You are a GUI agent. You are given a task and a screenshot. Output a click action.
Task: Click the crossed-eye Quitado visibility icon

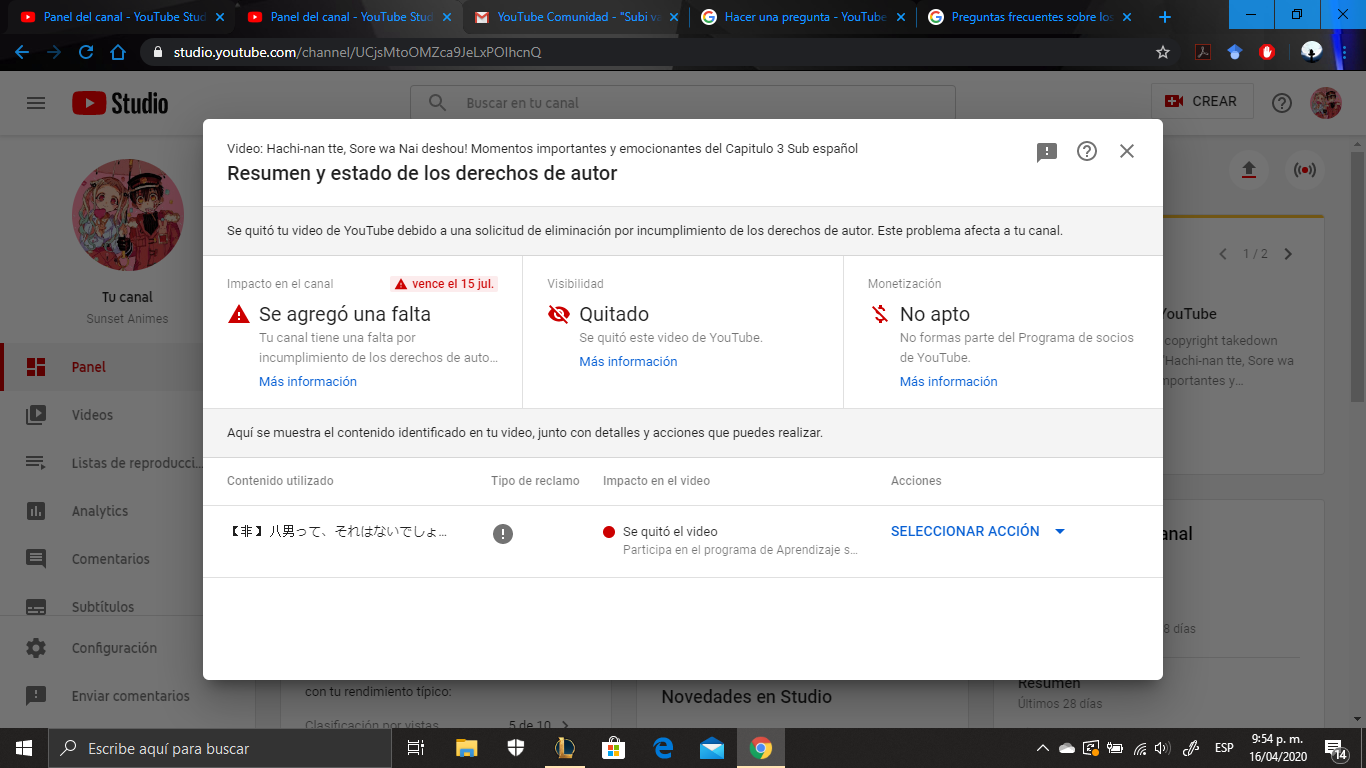coord(559,314)
